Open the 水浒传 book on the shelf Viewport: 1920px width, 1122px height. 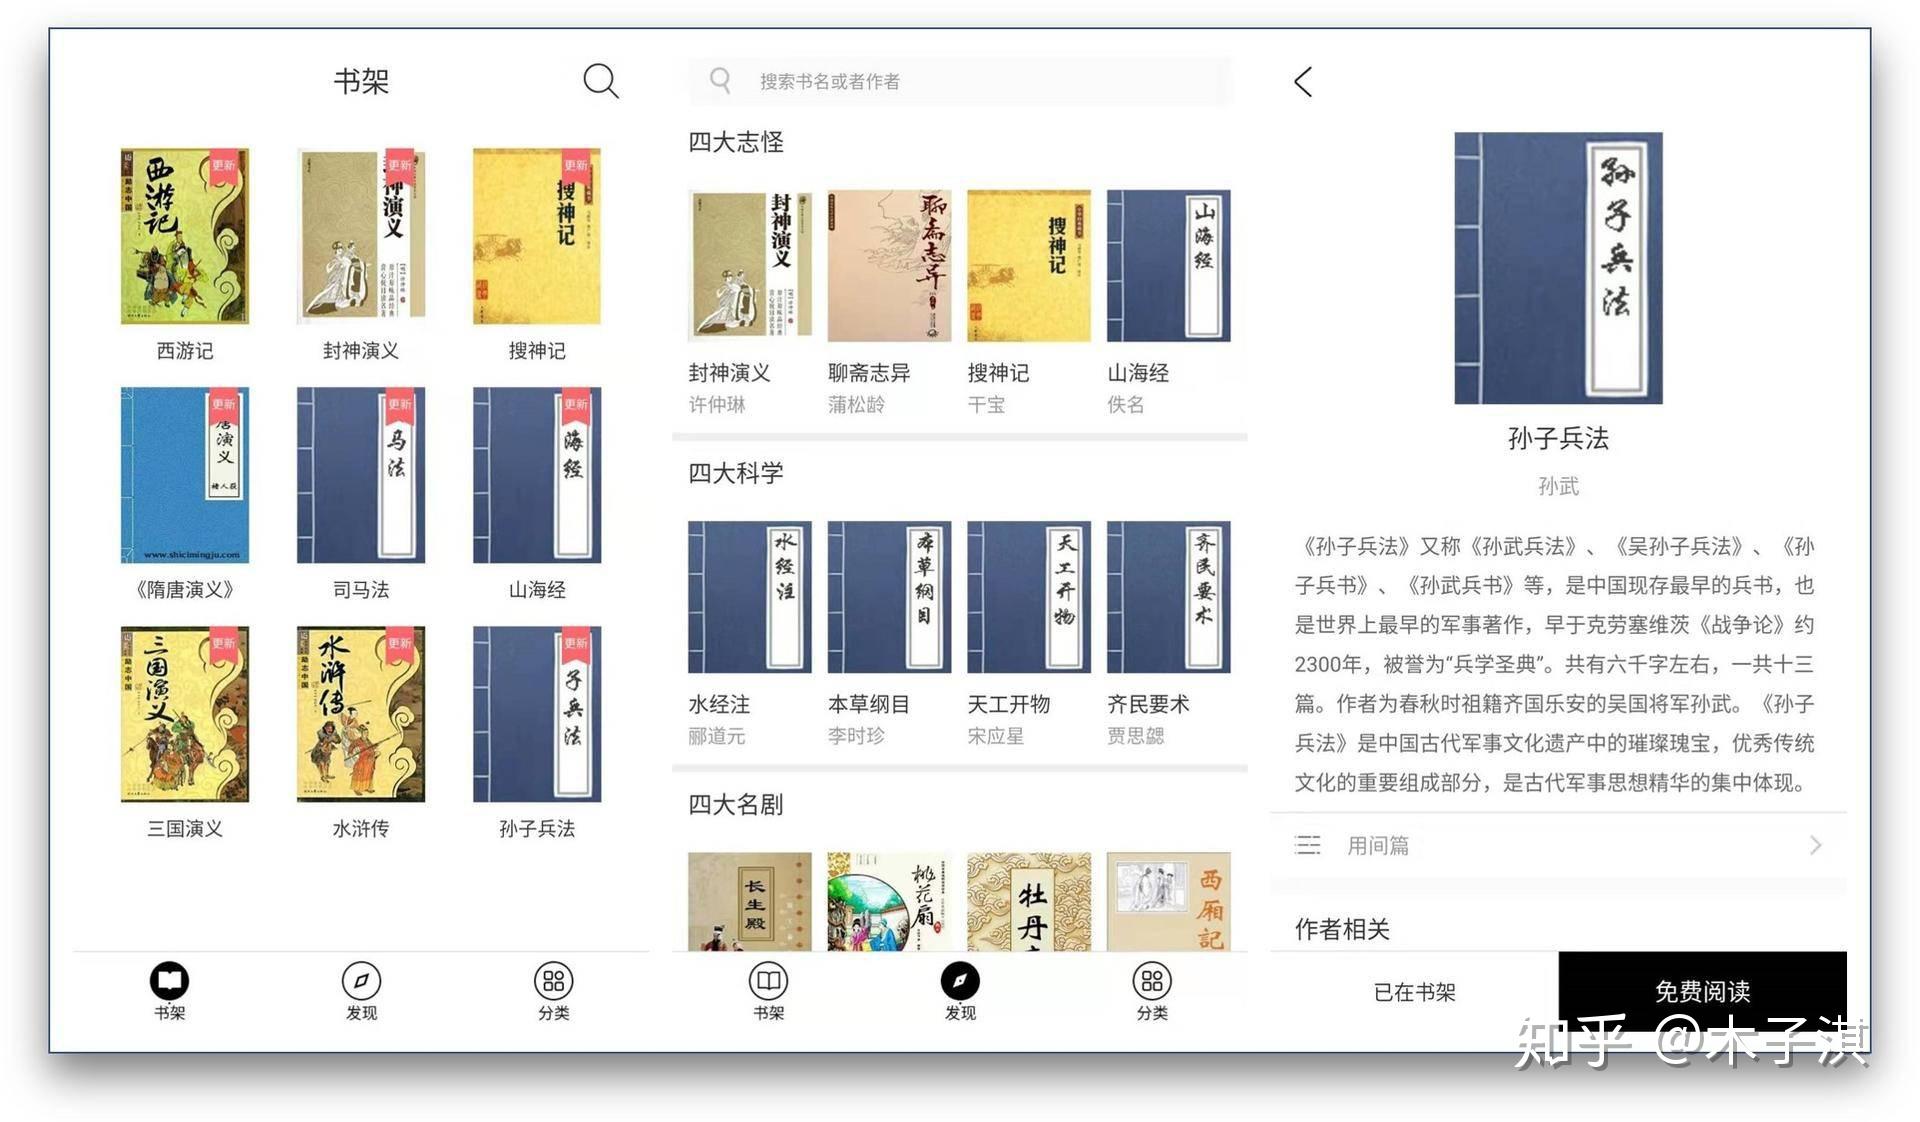pyautogui.click(x=361, y=714)
